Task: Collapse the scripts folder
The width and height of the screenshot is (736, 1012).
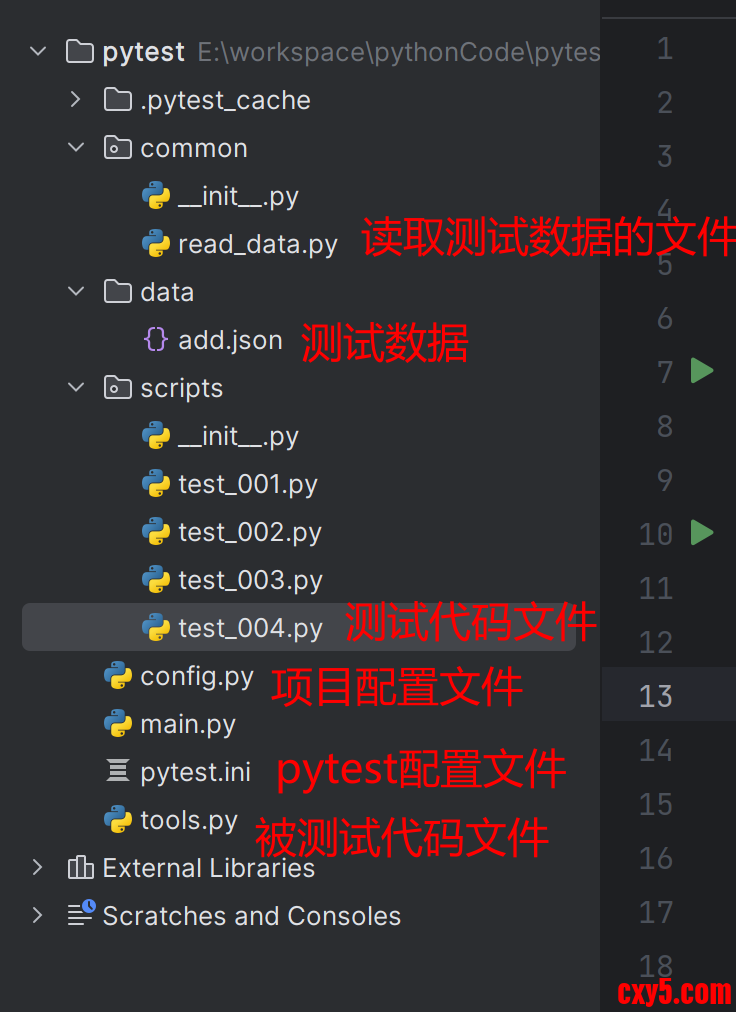Action: click(x=76, y=387)
